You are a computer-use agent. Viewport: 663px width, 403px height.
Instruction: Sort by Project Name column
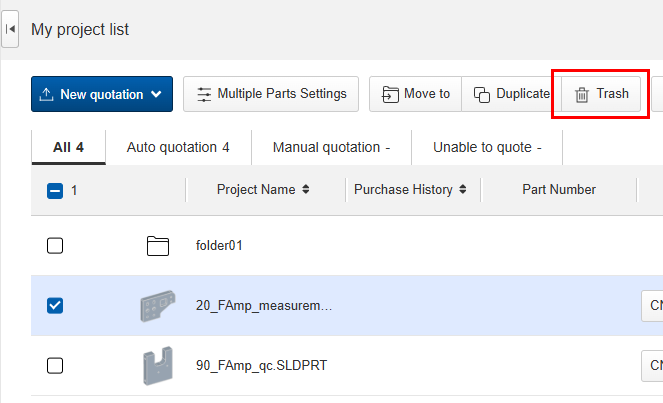click(263, 190)
